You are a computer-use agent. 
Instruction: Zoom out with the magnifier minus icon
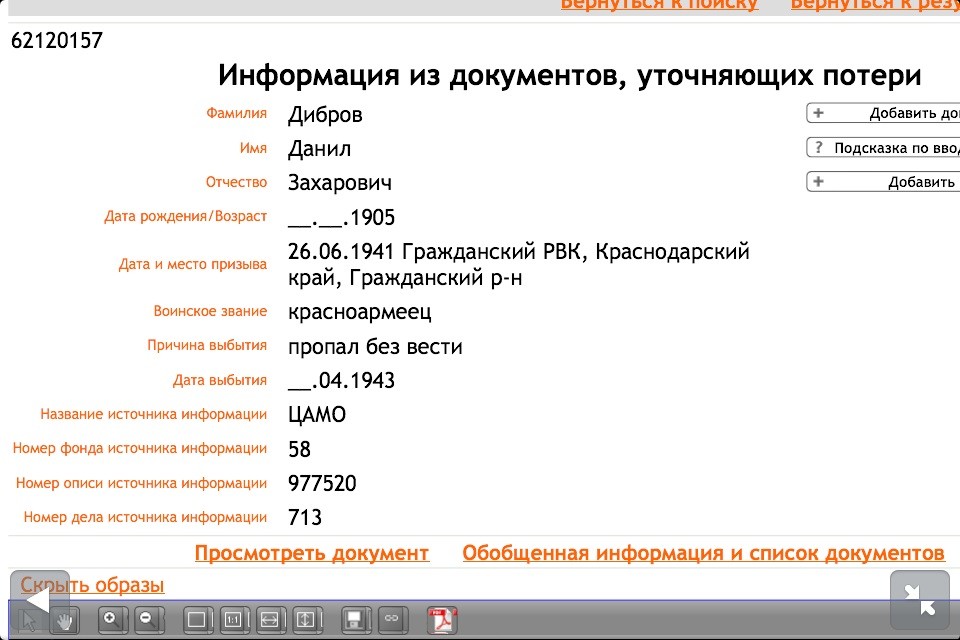[149, 620]
